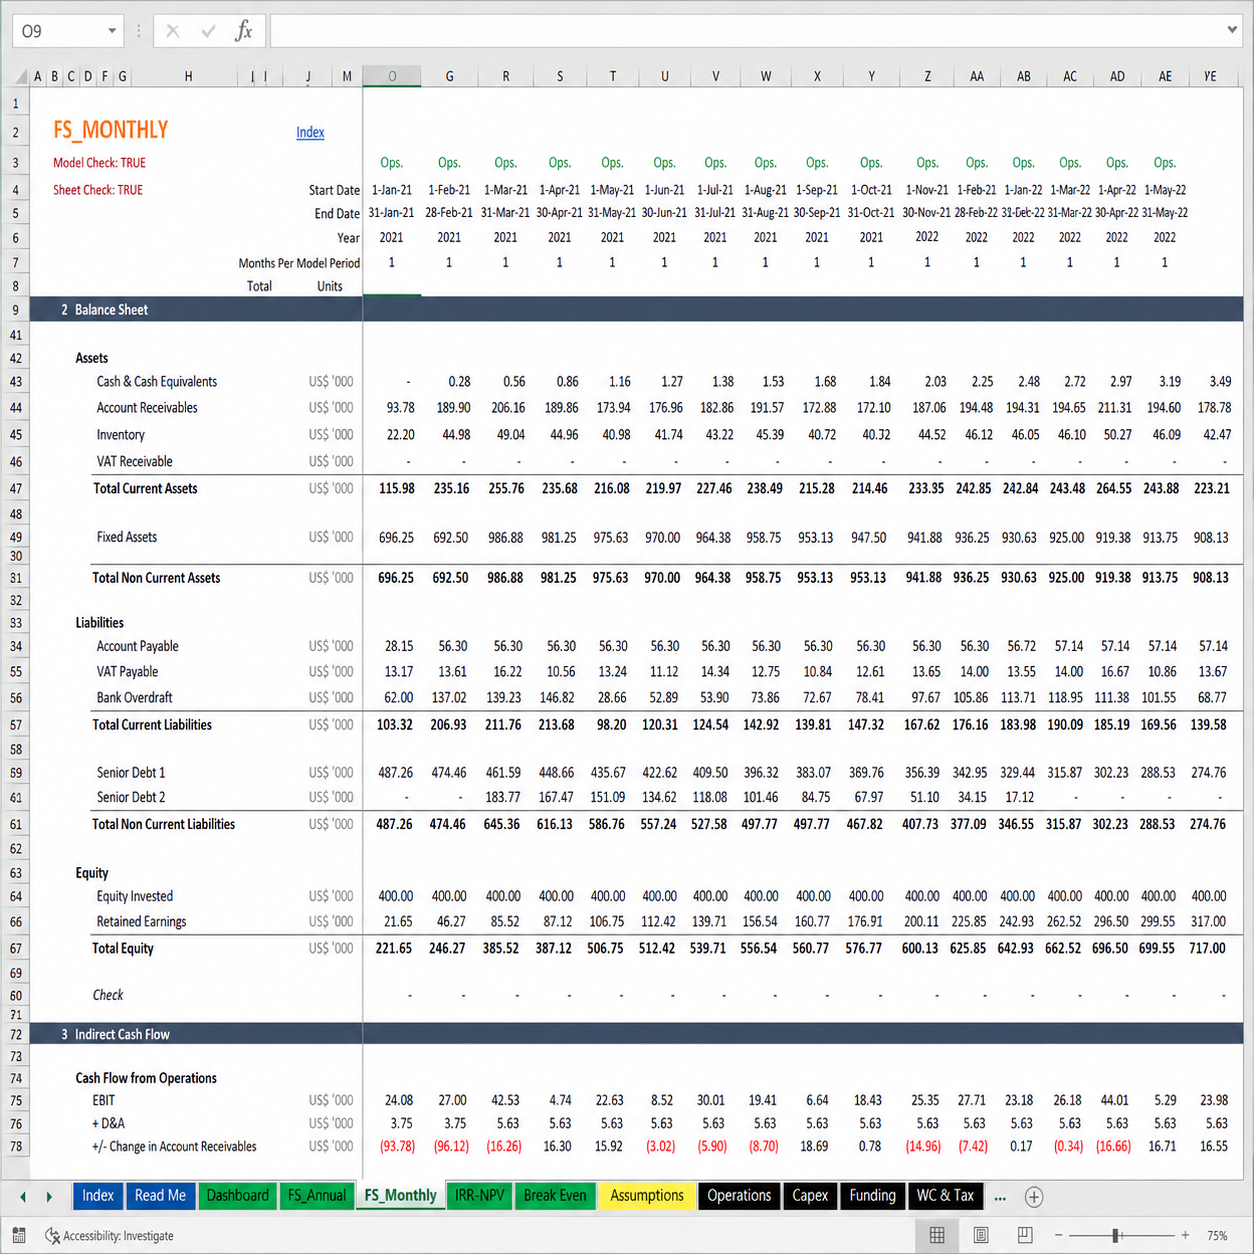Adjust the zoom slider handle
This screenshot has width=1254, height=1254.
[1116, 1236]
